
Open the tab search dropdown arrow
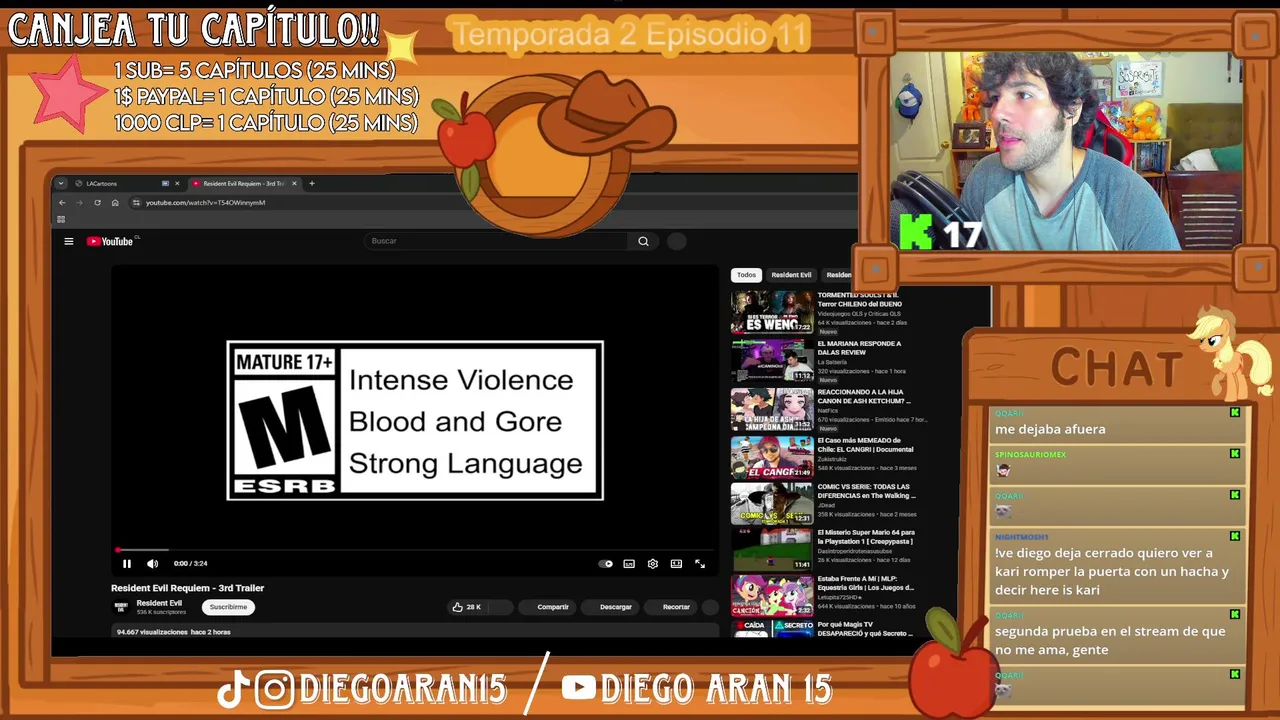[61, 183]
